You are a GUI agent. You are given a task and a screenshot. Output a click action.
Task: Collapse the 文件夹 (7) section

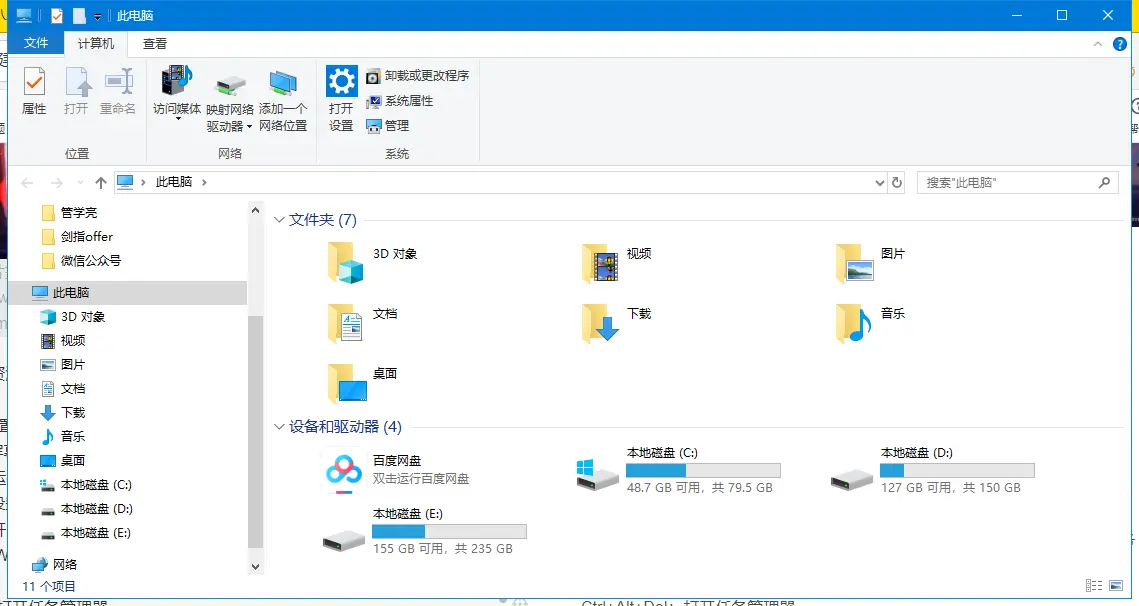[x=278, y=219]
